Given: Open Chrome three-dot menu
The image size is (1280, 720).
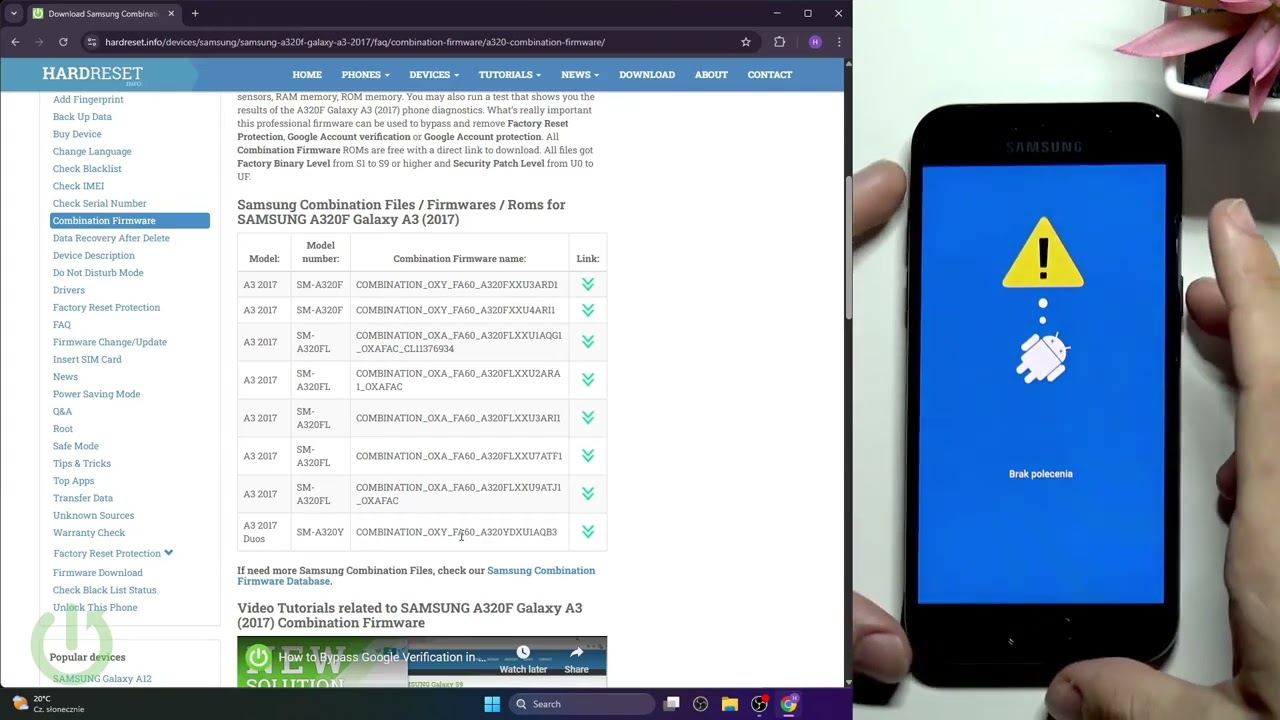Looking at the screenshot, I should pyautogui.click(x=839, y=42).
